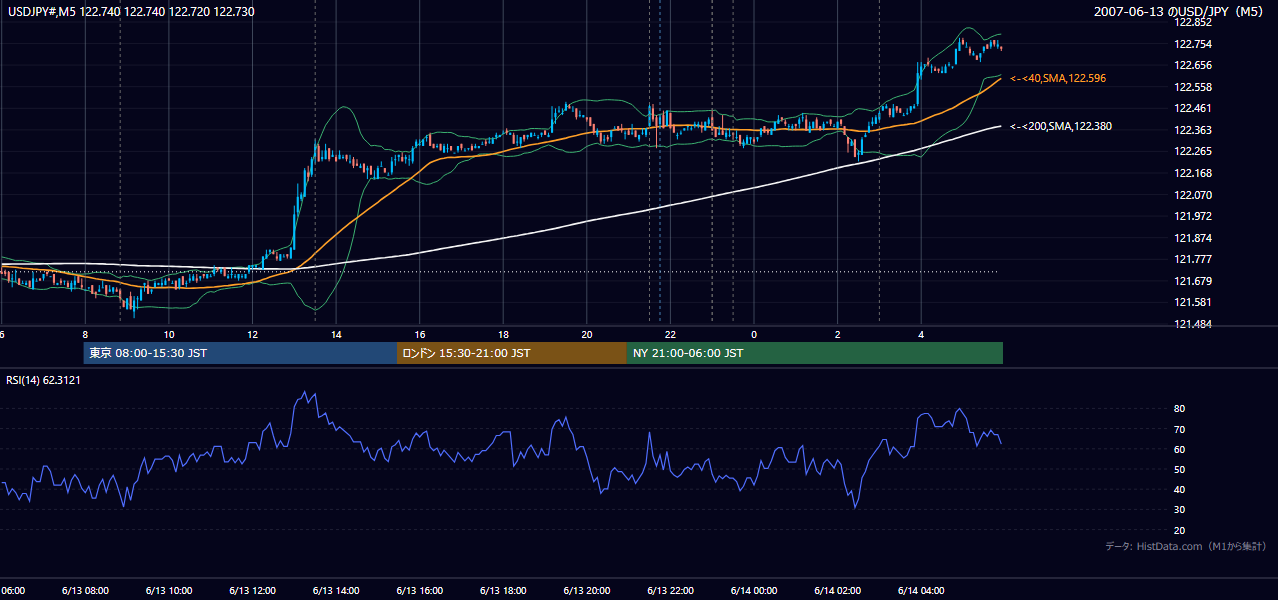Viewport: 1278px width, 600px height.
Task: Click the 6/13 14:00 time axis label
Action: 336,590
